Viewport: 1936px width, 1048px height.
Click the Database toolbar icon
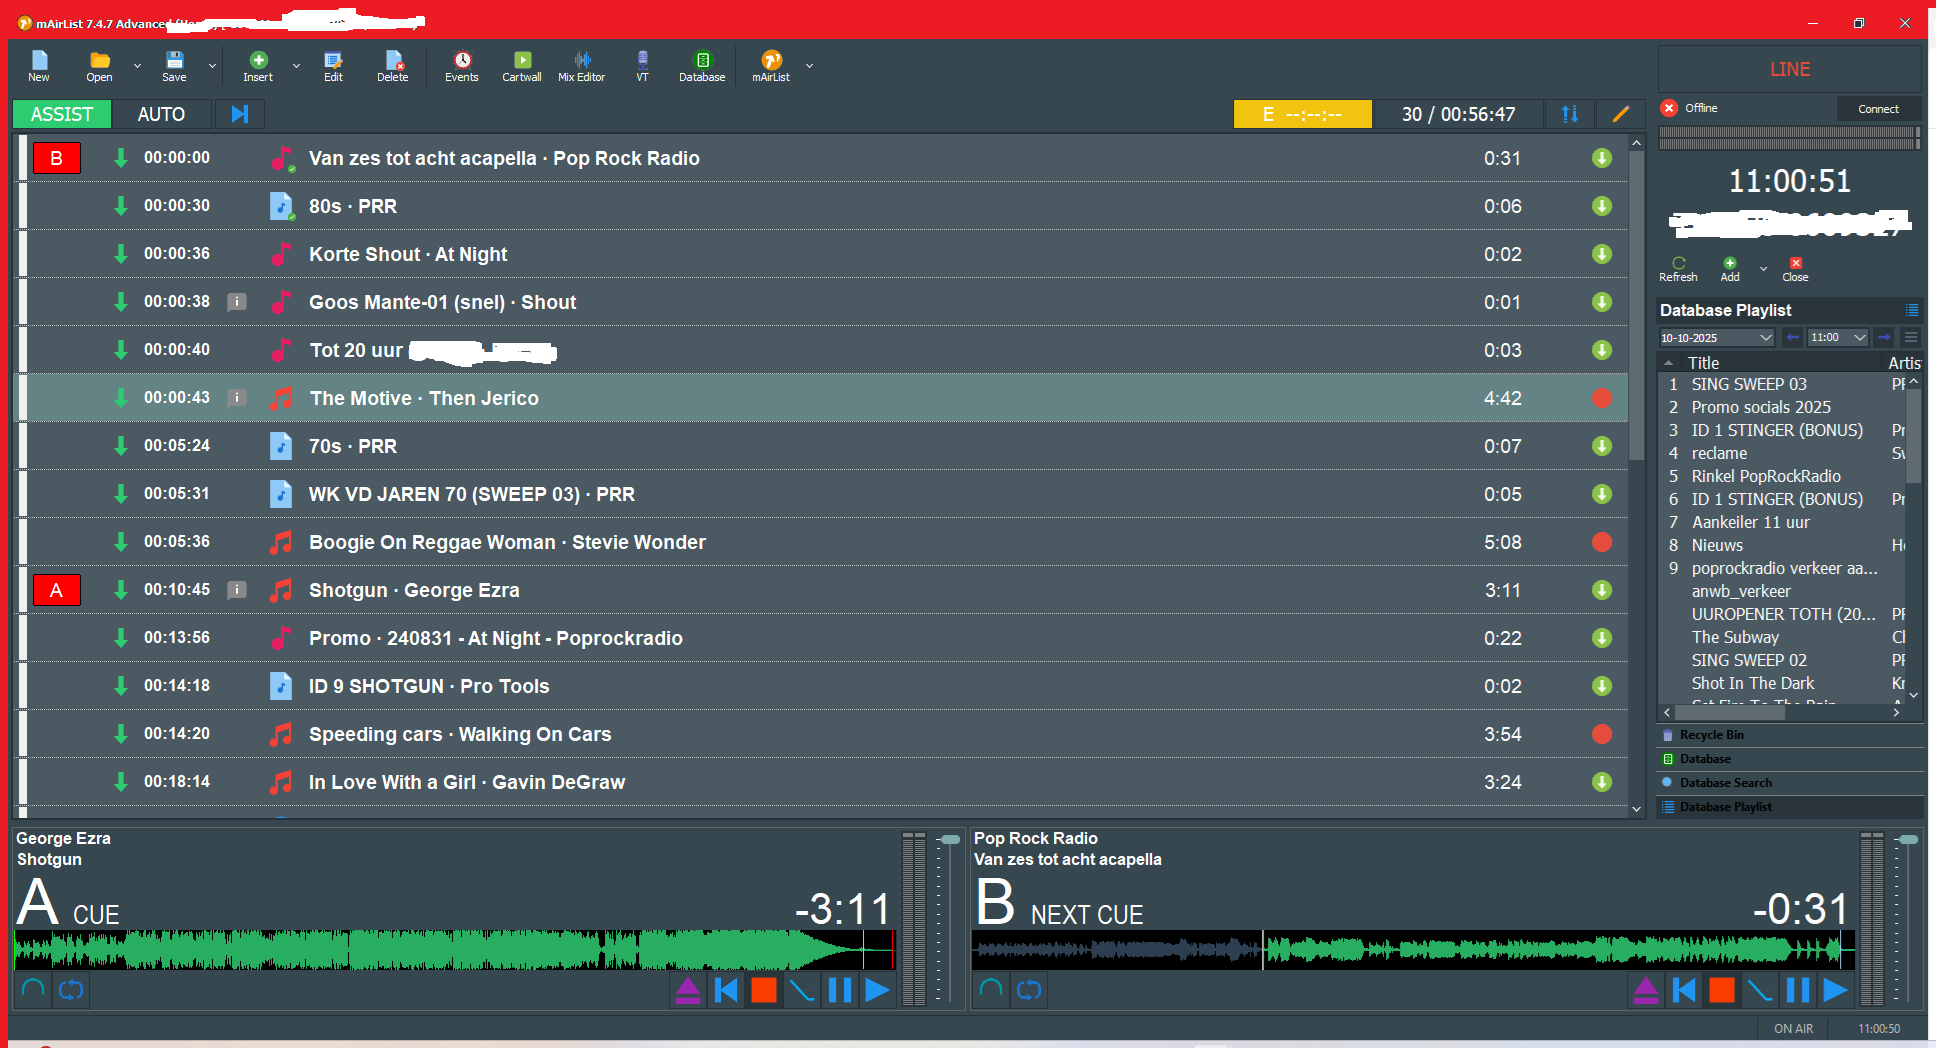click(702, 66)
